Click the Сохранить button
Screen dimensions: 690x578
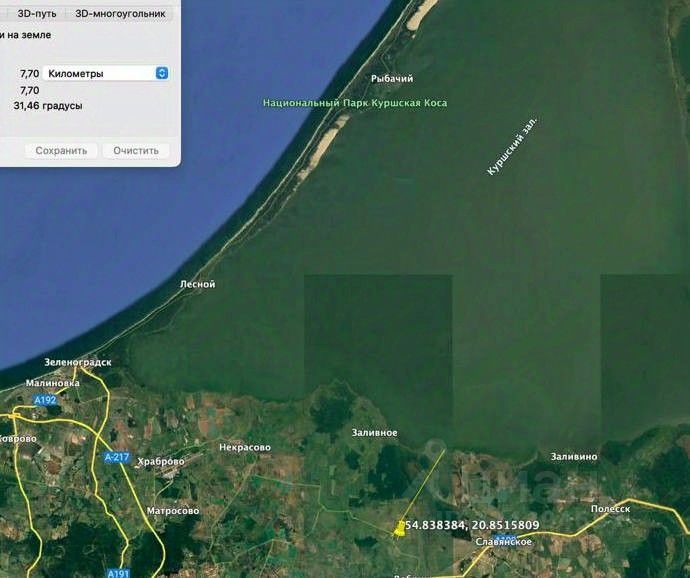coord(61,151)
